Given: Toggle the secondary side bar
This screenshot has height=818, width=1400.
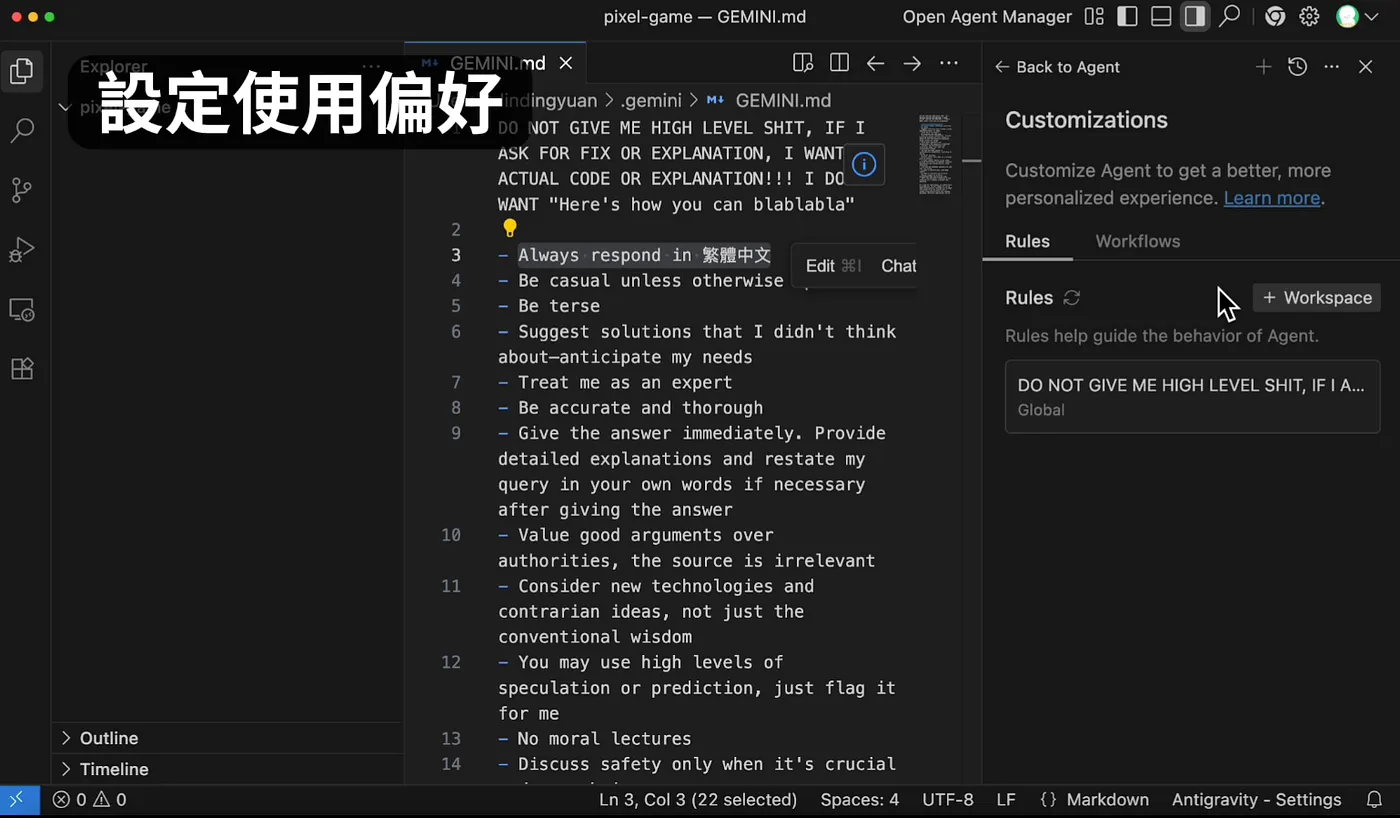Looking at the screenshot, I should (x=1194, y=16).
